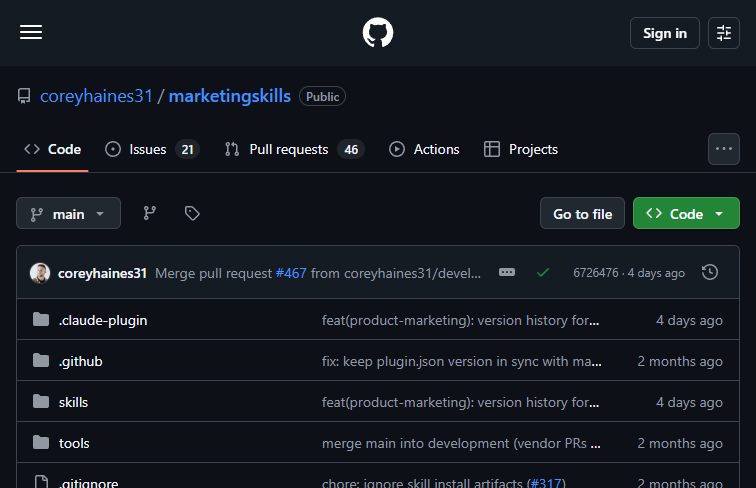Click '2 months ago' in tools row
Image resolution: width=756 pixels, height=488 pixels.
click(680, 443)
